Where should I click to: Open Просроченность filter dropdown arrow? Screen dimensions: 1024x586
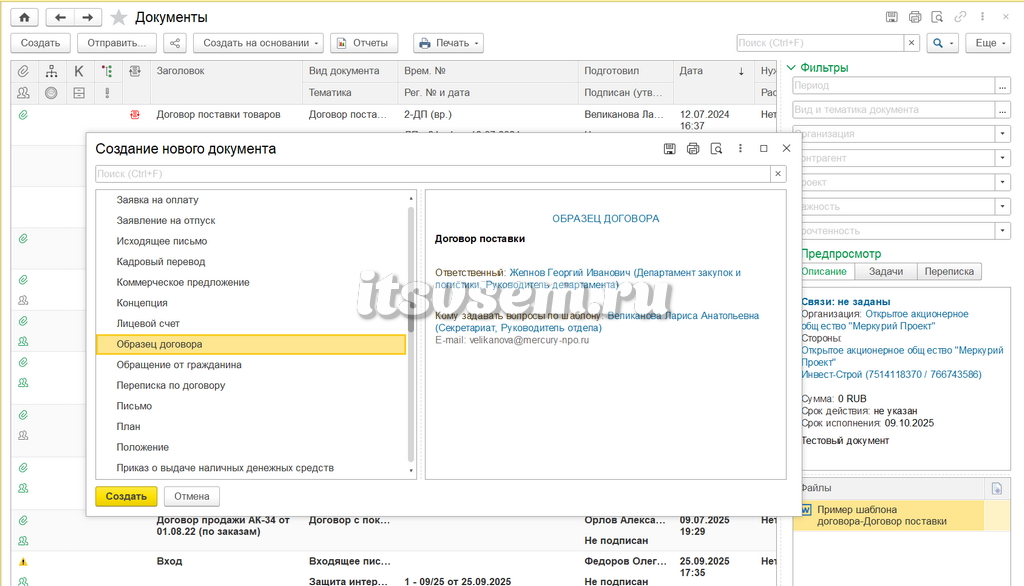click(x=1002, y=231)
